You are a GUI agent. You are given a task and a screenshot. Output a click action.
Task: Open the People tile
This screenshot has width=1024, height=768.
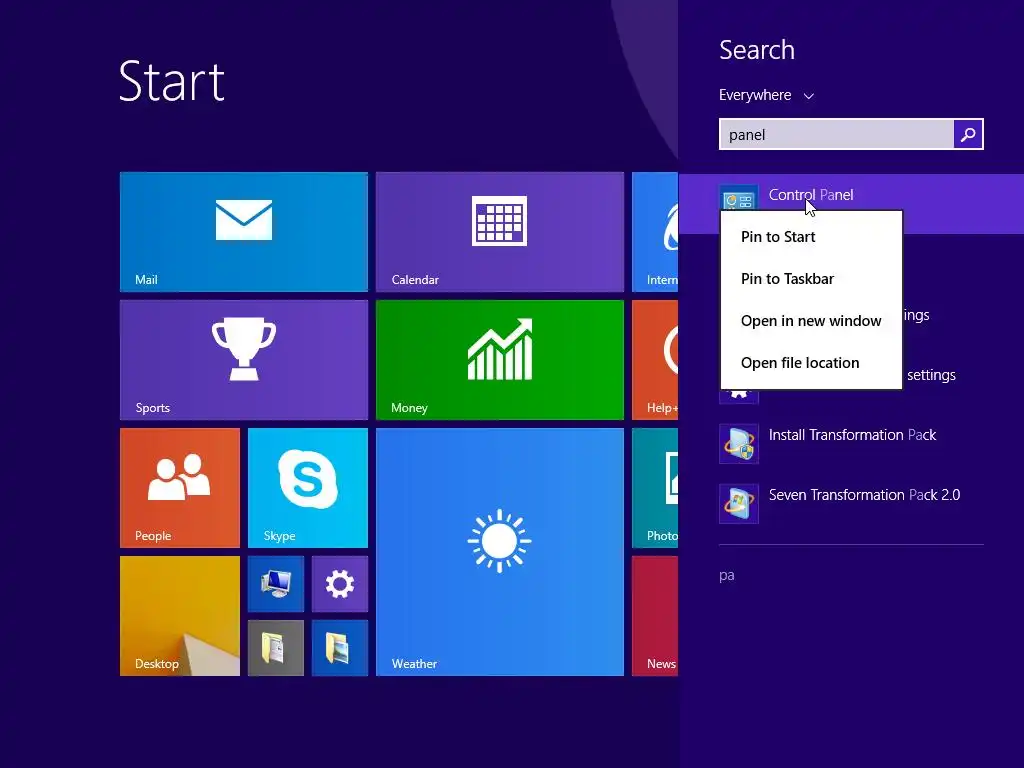click(x=180, y=488)
